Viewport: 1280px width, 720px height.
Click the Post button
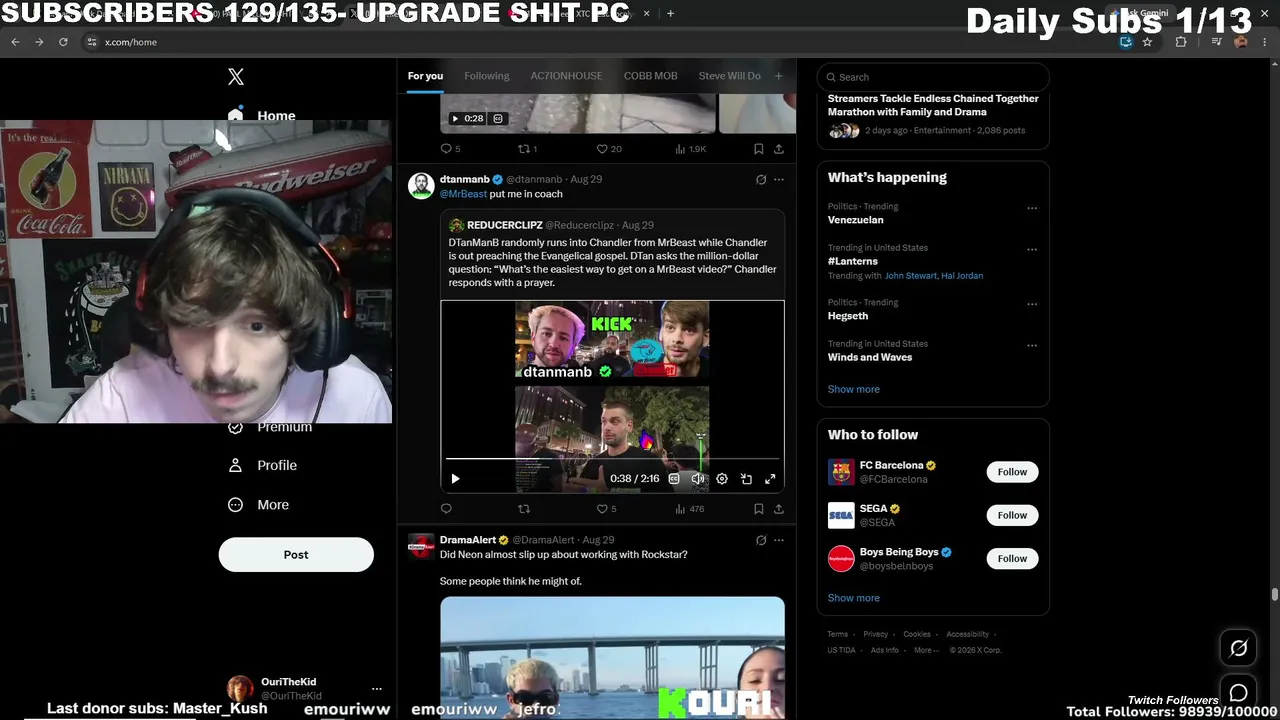[x=296, y=555]
